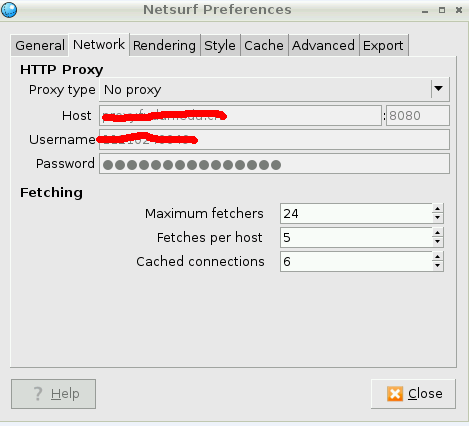Image resolution: width=469 pixels, height=426 pixels.
Task: Open the Export tab
Action: click(x=383, y=45)
